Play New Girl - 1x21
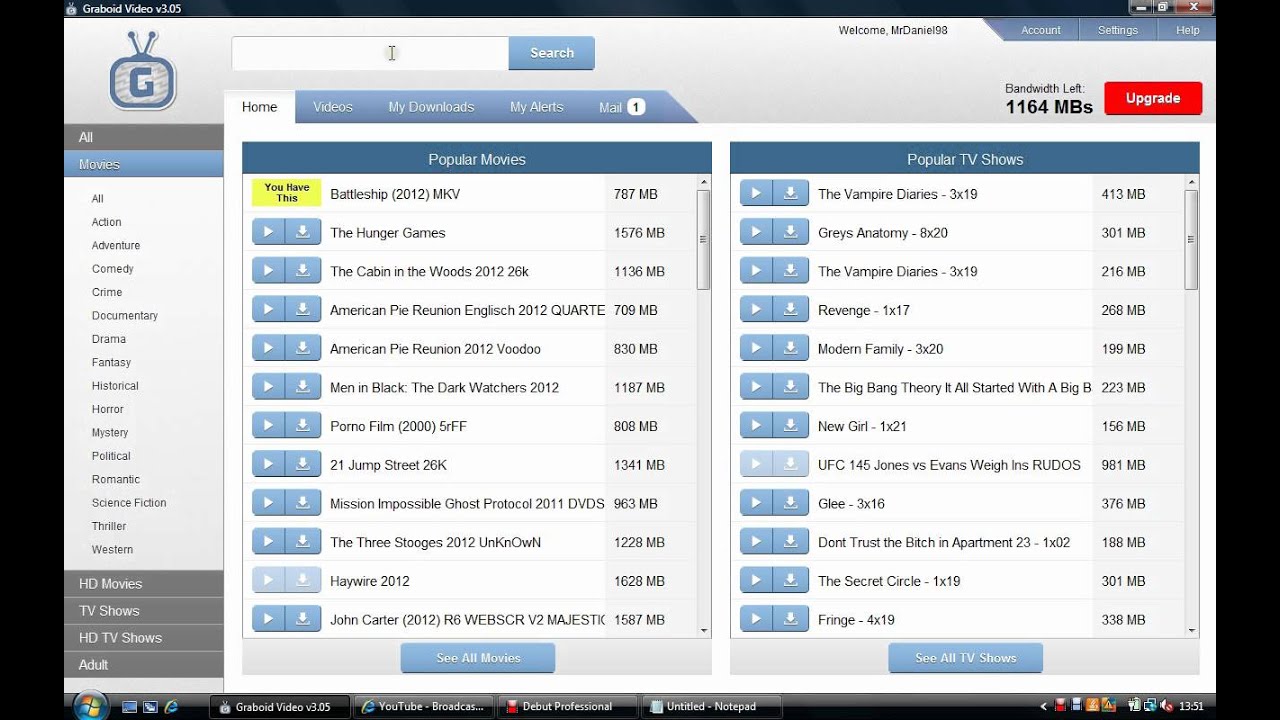This screenshot has width=1280, height=720. [x=756, y=426]
